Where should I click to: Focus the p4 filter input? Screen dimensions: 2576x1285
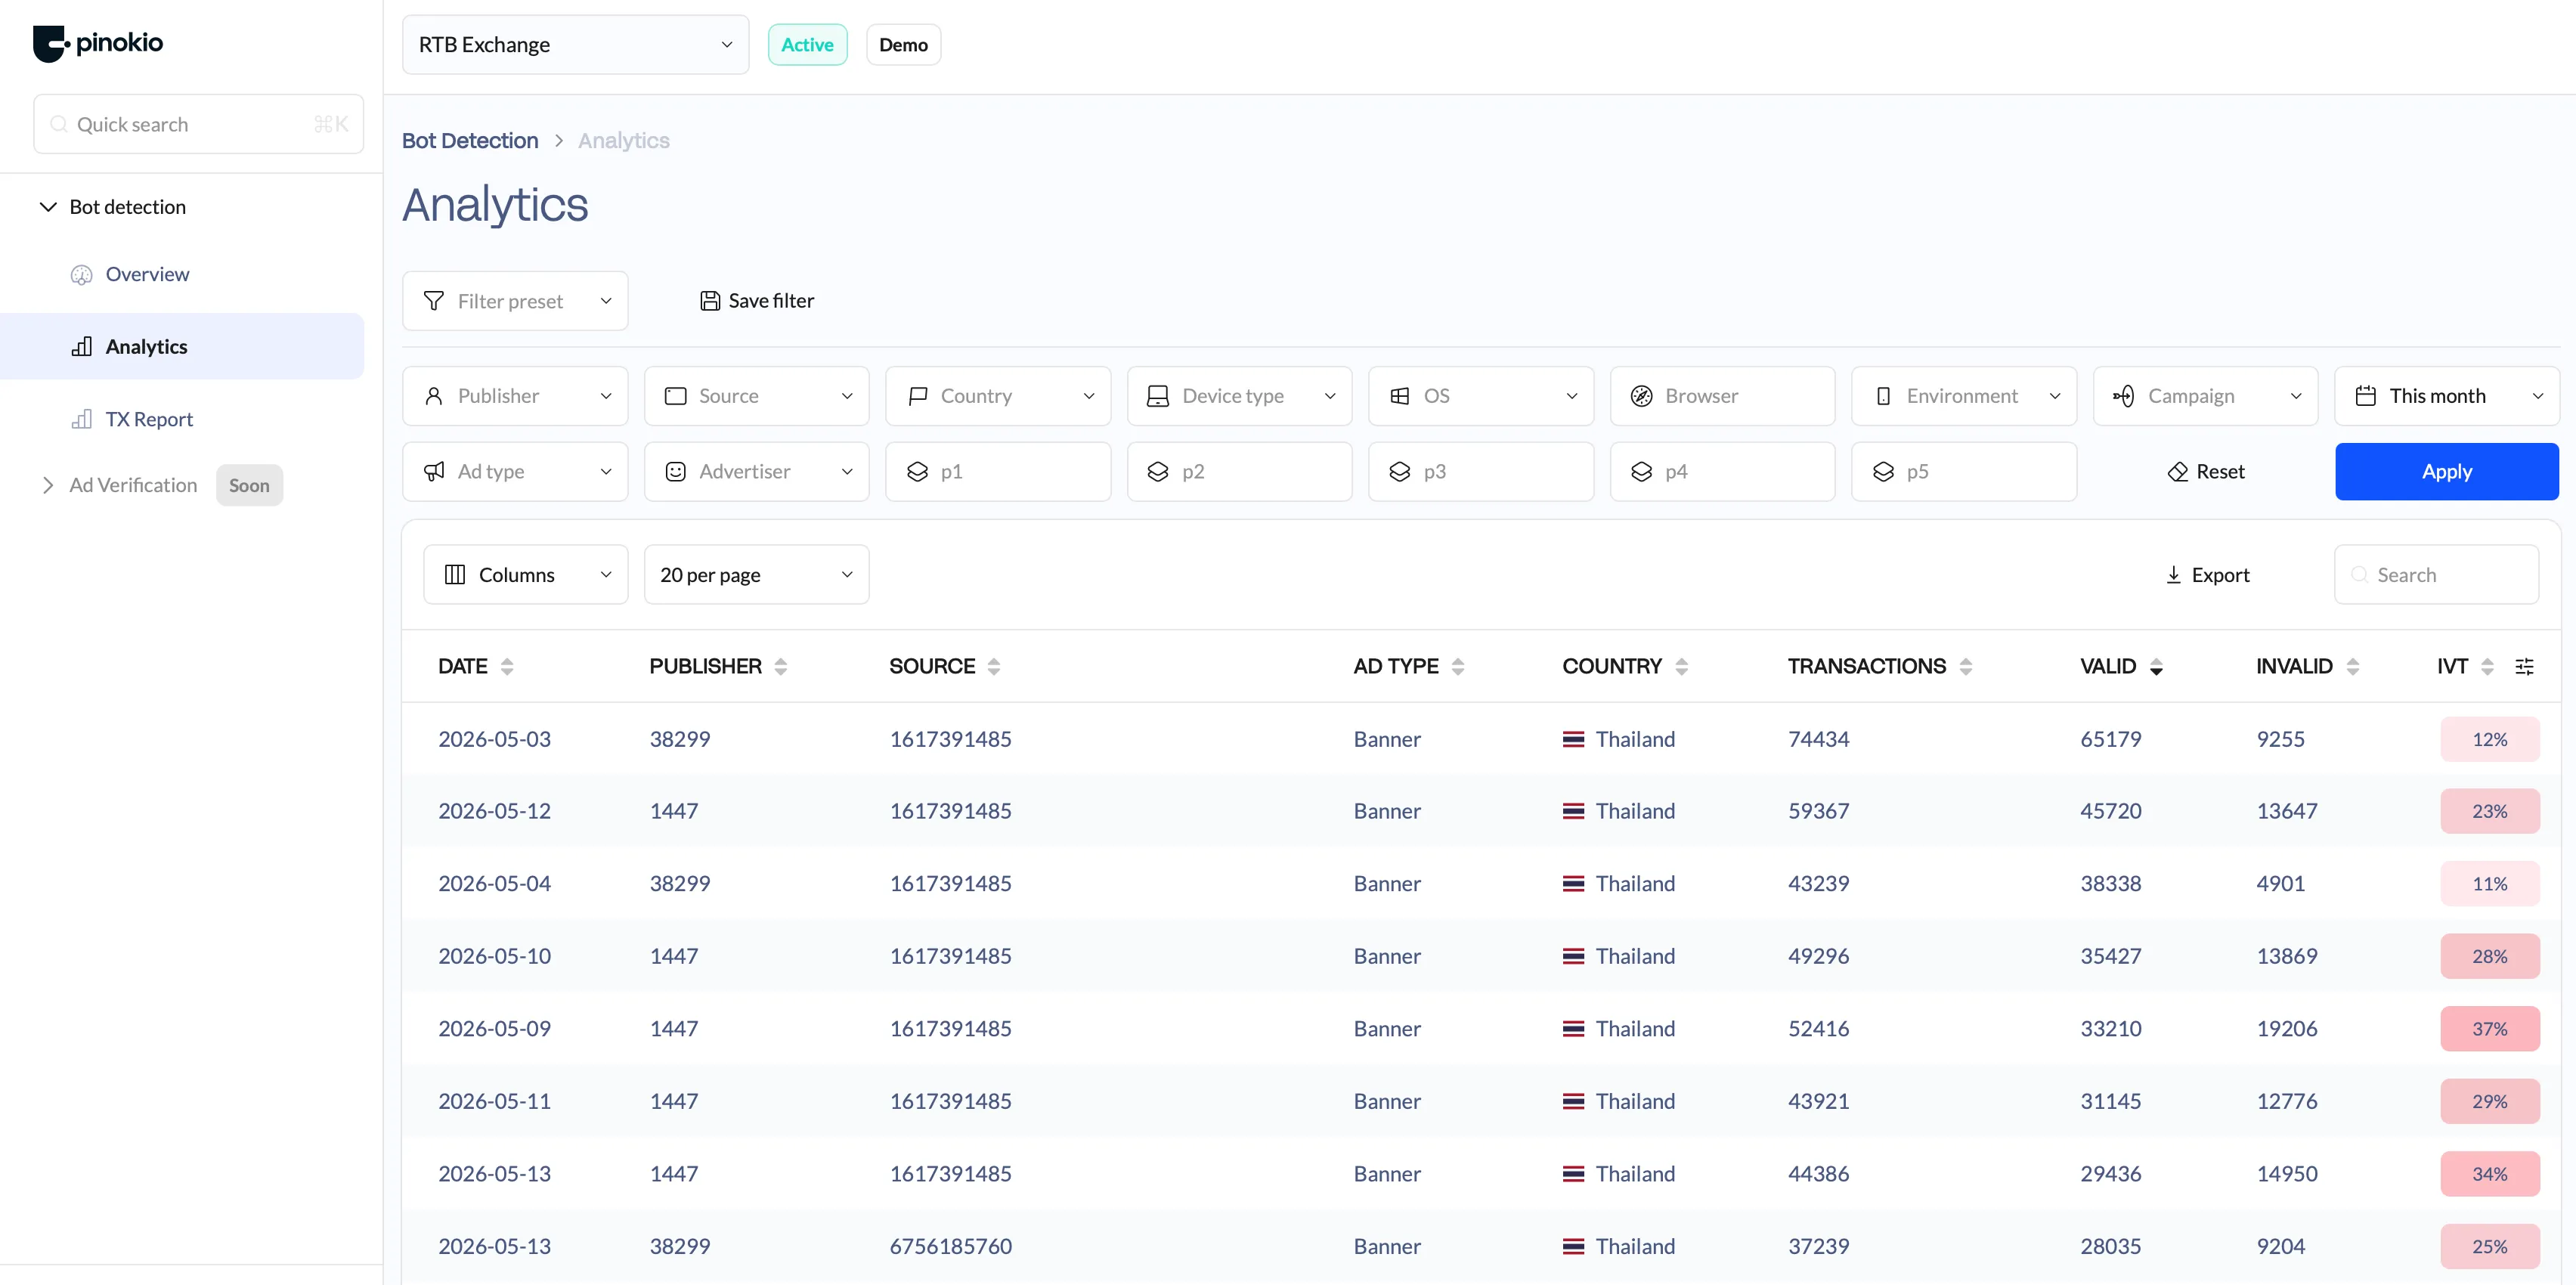click(x=1722, y=472)
